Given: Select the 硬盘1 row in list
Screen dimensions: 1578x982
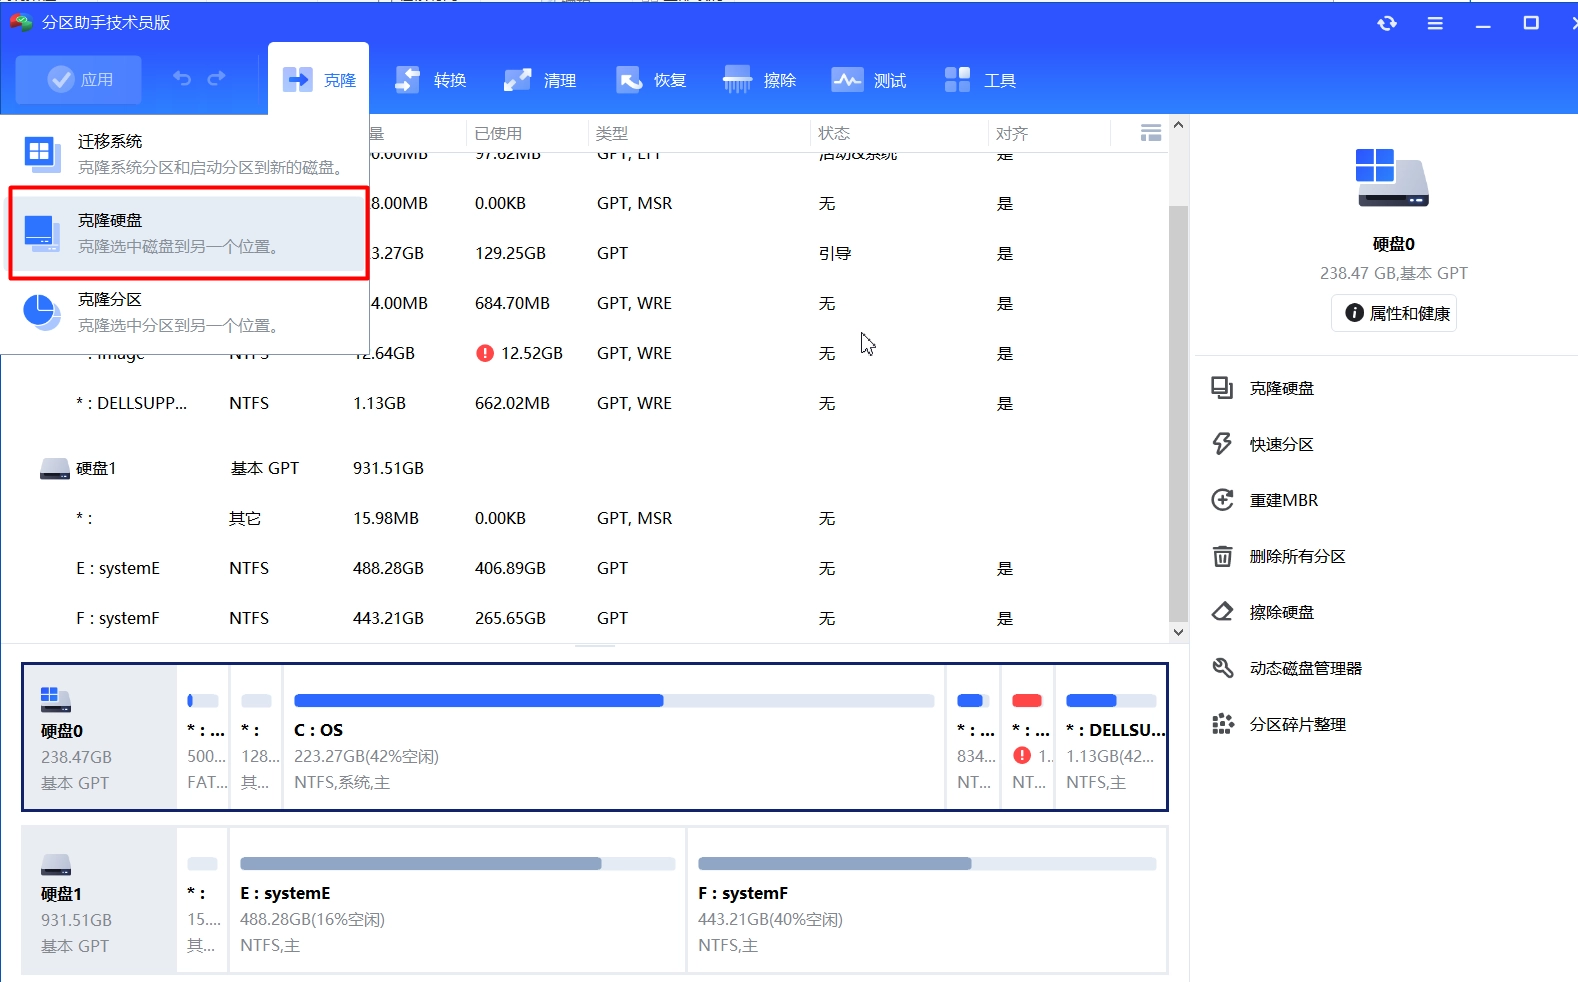Looking at the screenshot, I should click(584, 468).
